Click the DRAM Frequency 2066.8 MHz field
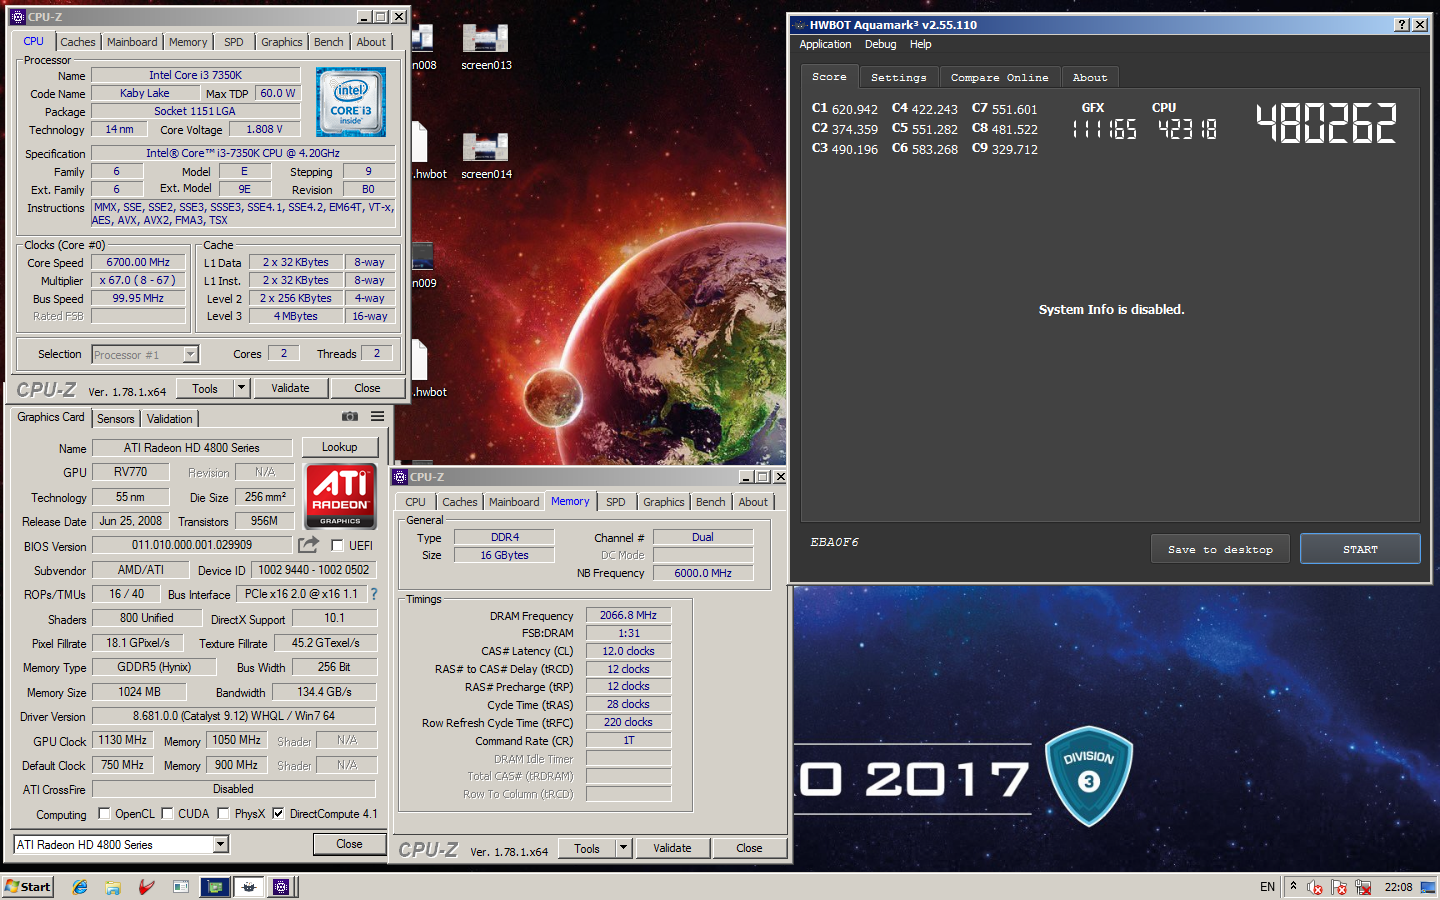The image size is (1440, 900). [x=628, y=615]
